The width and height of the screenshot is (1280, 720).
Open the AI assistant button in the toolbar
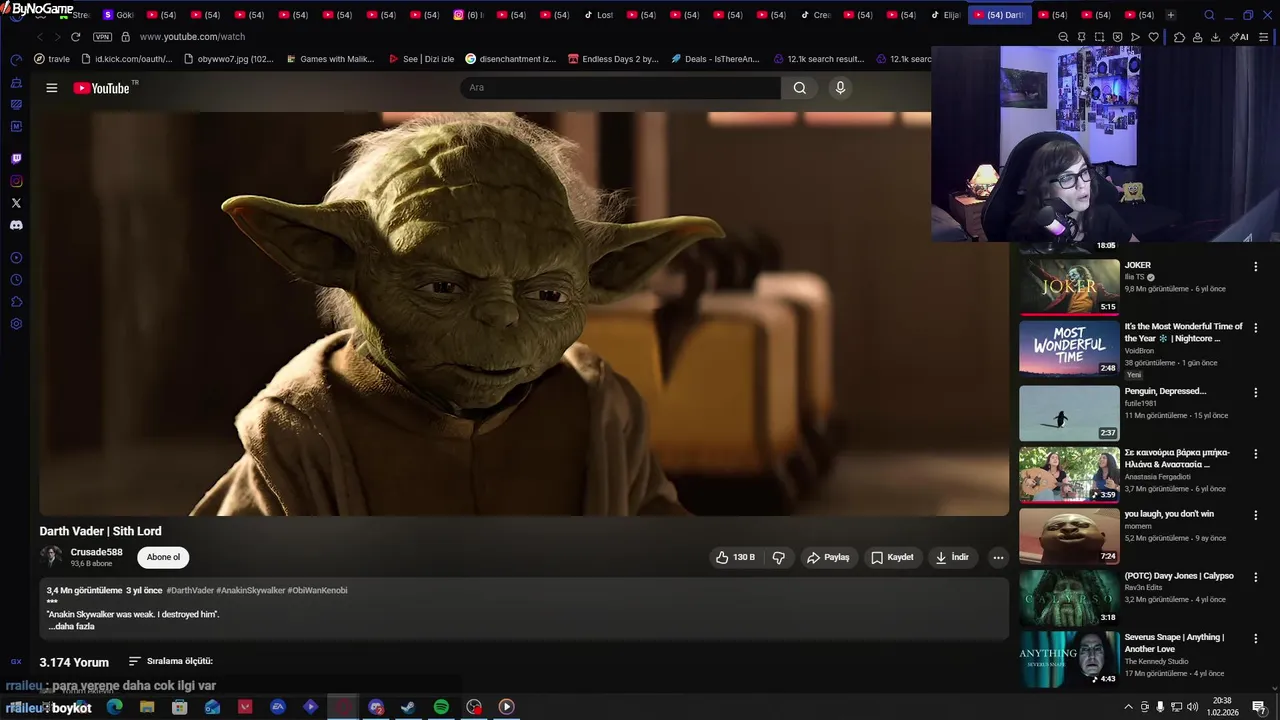coord(1239,37)
